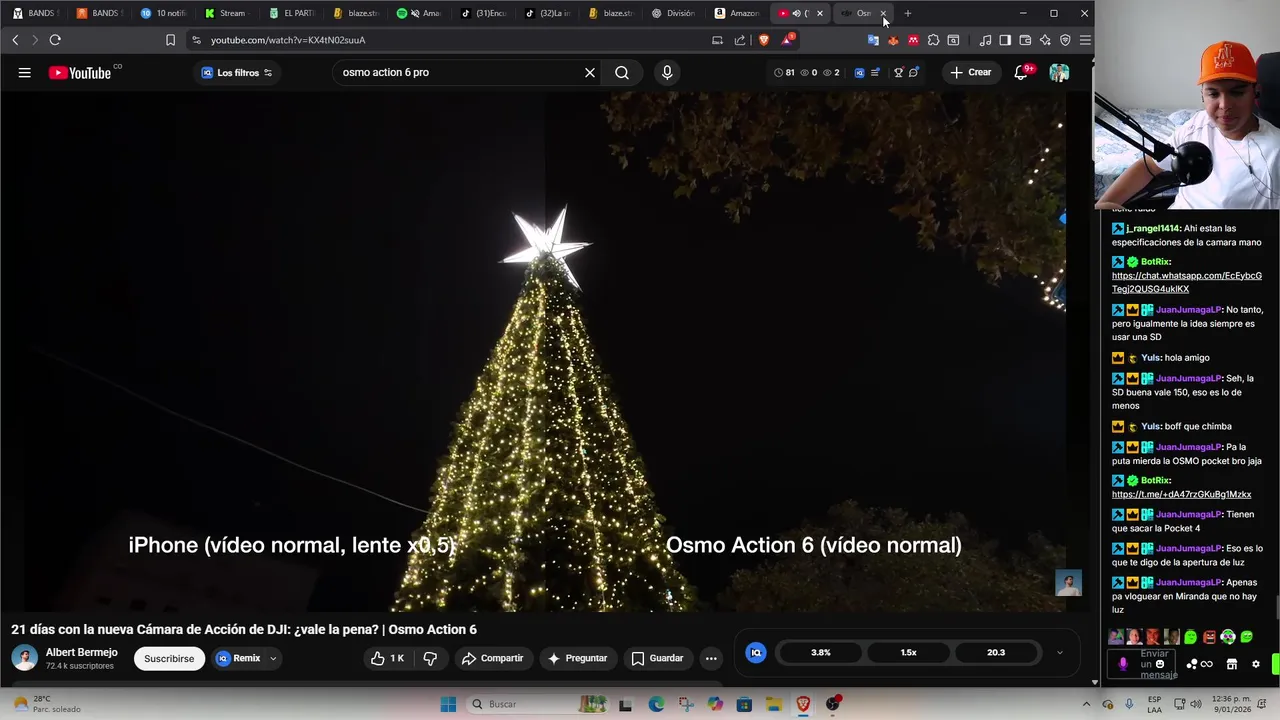This screenshot has height=720, width=1280.
Task: Click the Crear create button
Action: click(971, 72)
